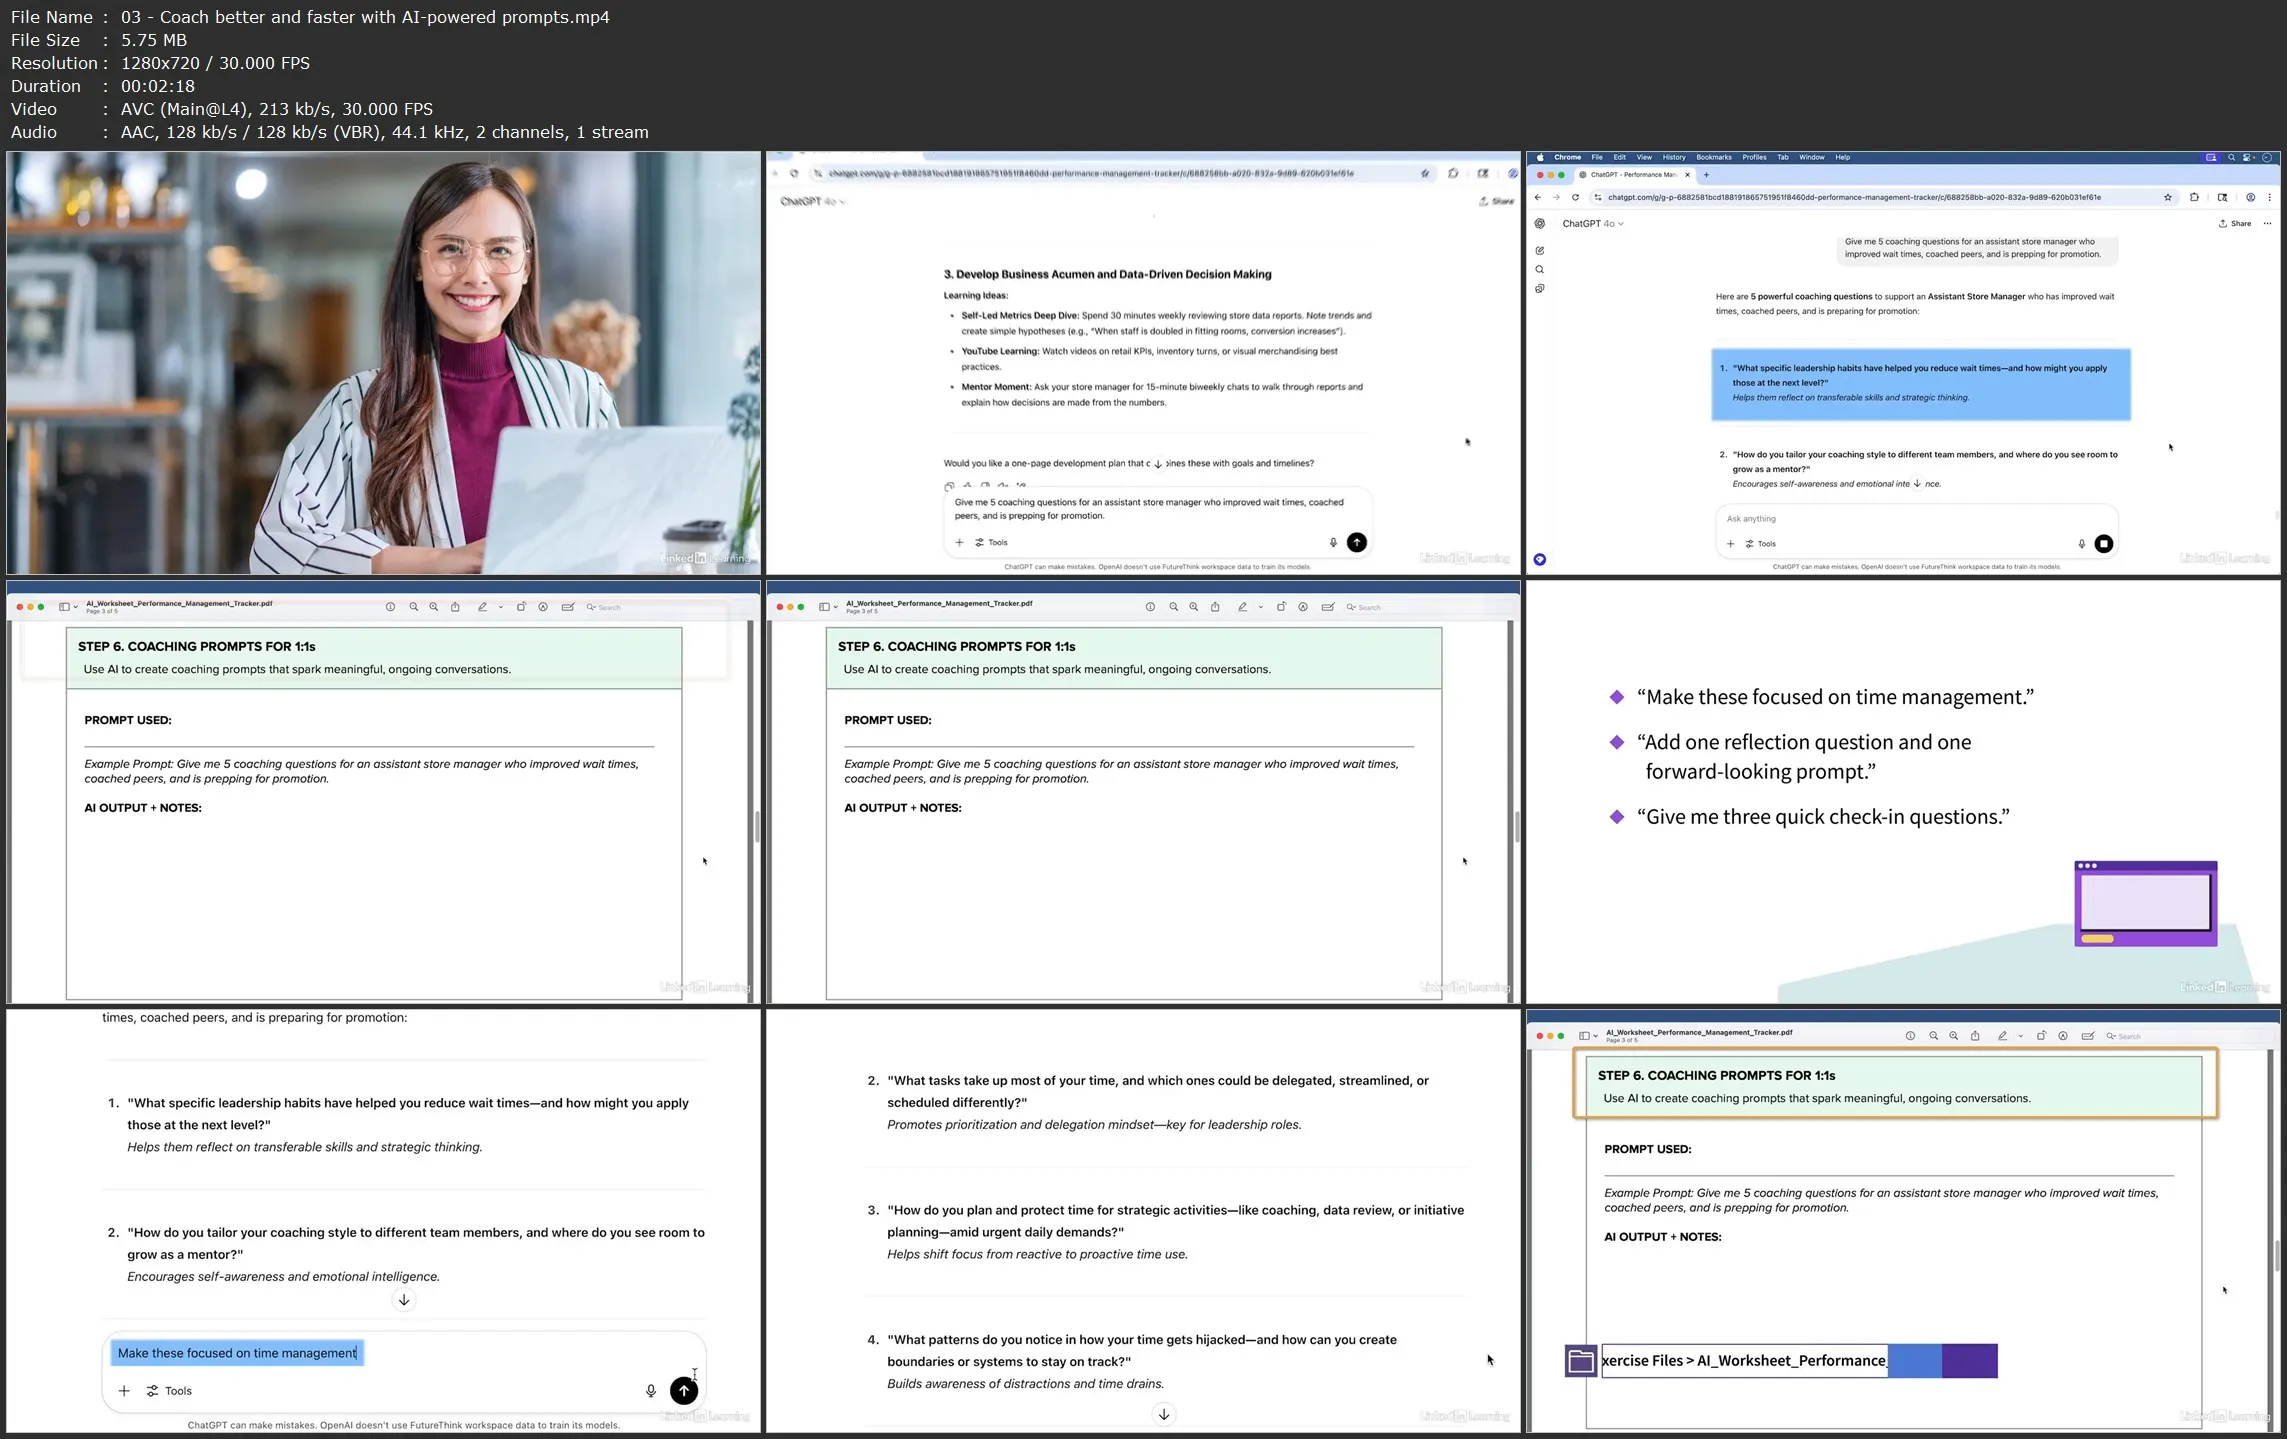
Task: Click the plus attach icon beside Tools in bottom-left composer
Action: pos(124,1391)
